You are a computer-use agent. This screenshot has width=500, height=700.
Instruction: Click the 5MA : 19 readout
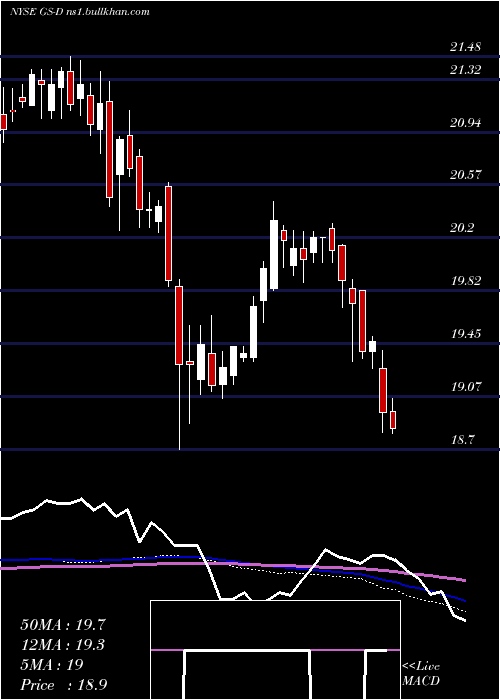[x=51, y=665]
